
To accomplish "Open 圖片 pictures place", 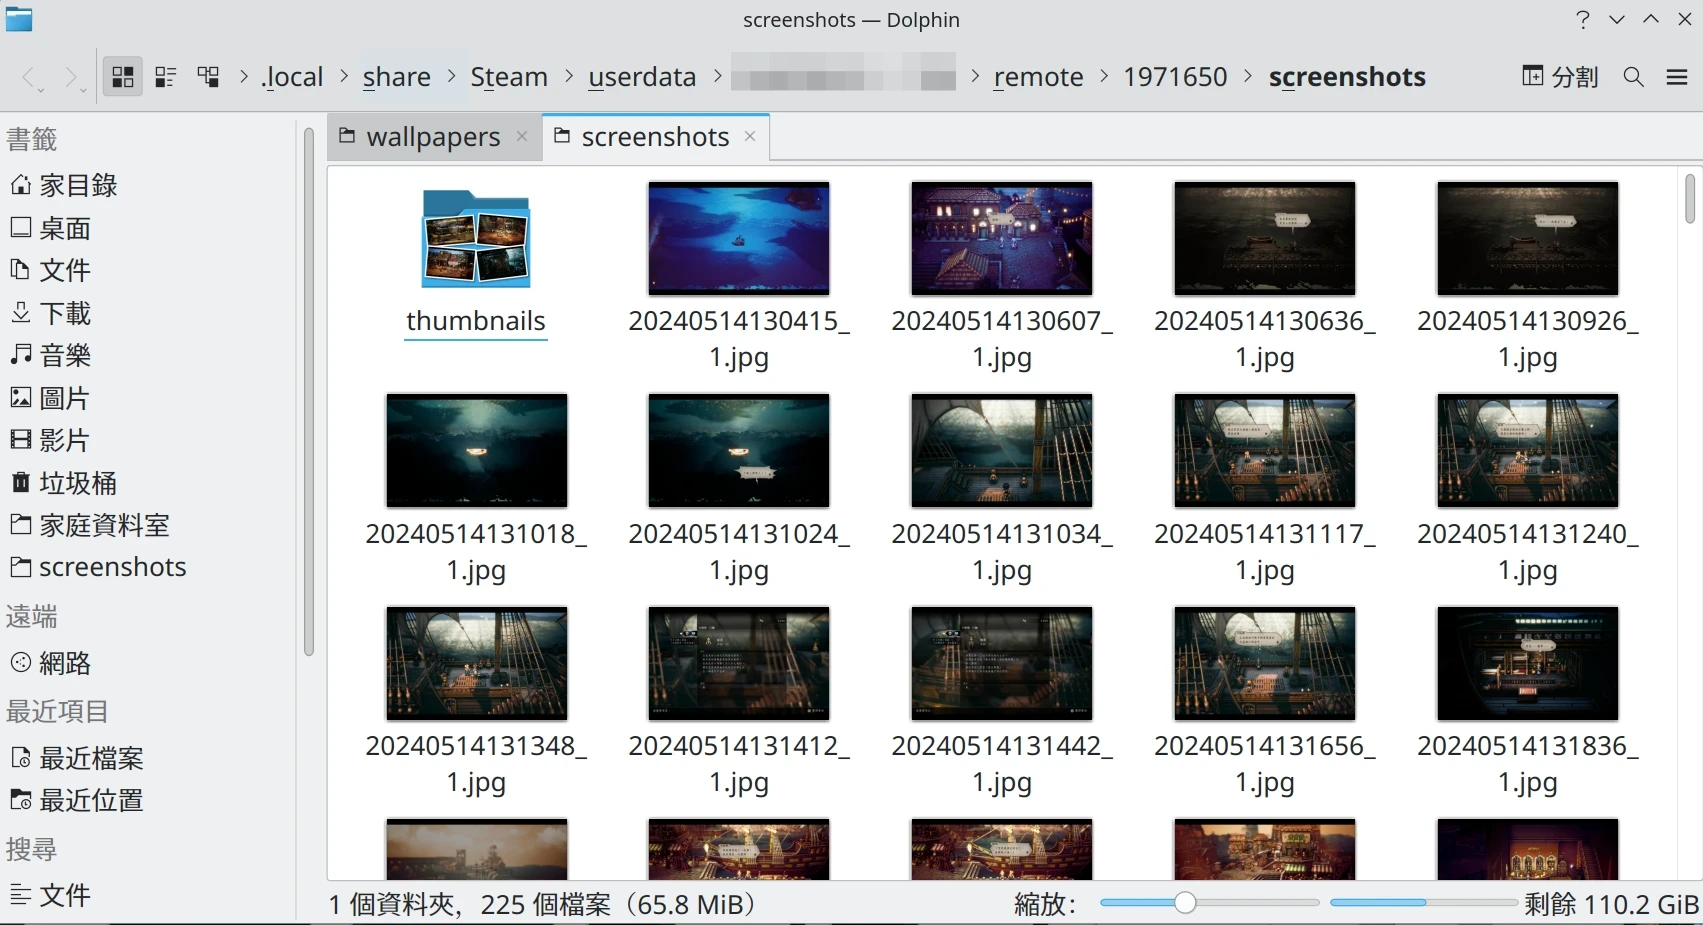I will pyautogui.click(x=50, y=398).
